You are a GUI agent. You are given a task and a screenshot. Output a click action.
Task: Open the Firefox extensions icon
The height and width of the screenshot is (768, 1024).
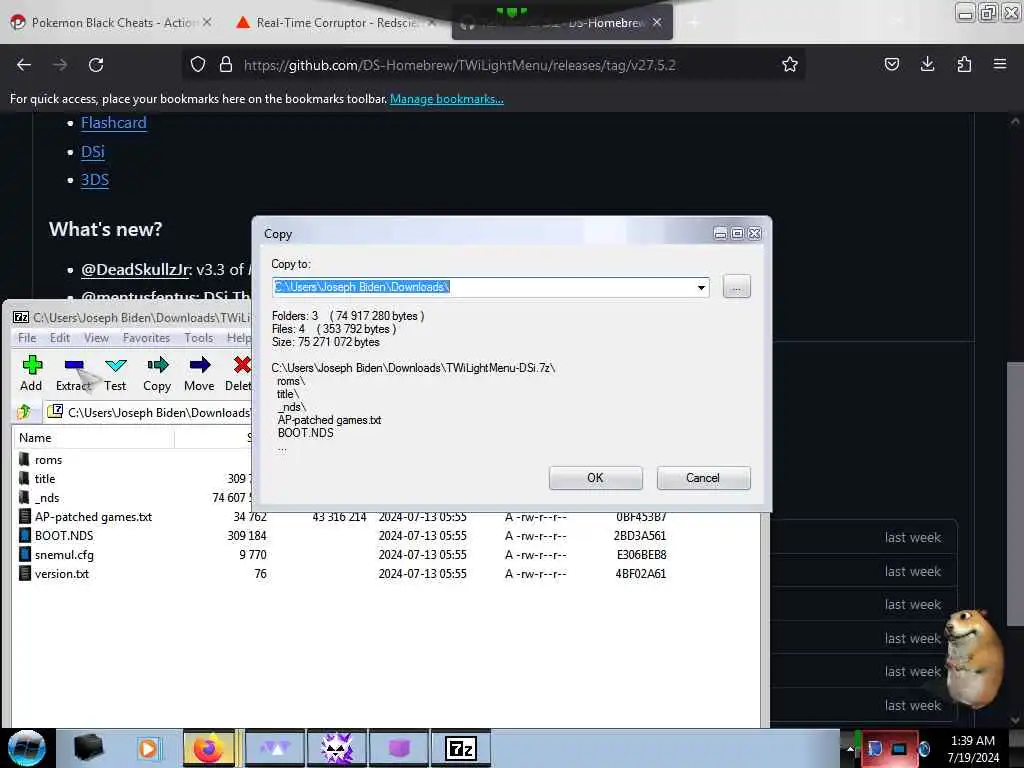pos(964,64)
